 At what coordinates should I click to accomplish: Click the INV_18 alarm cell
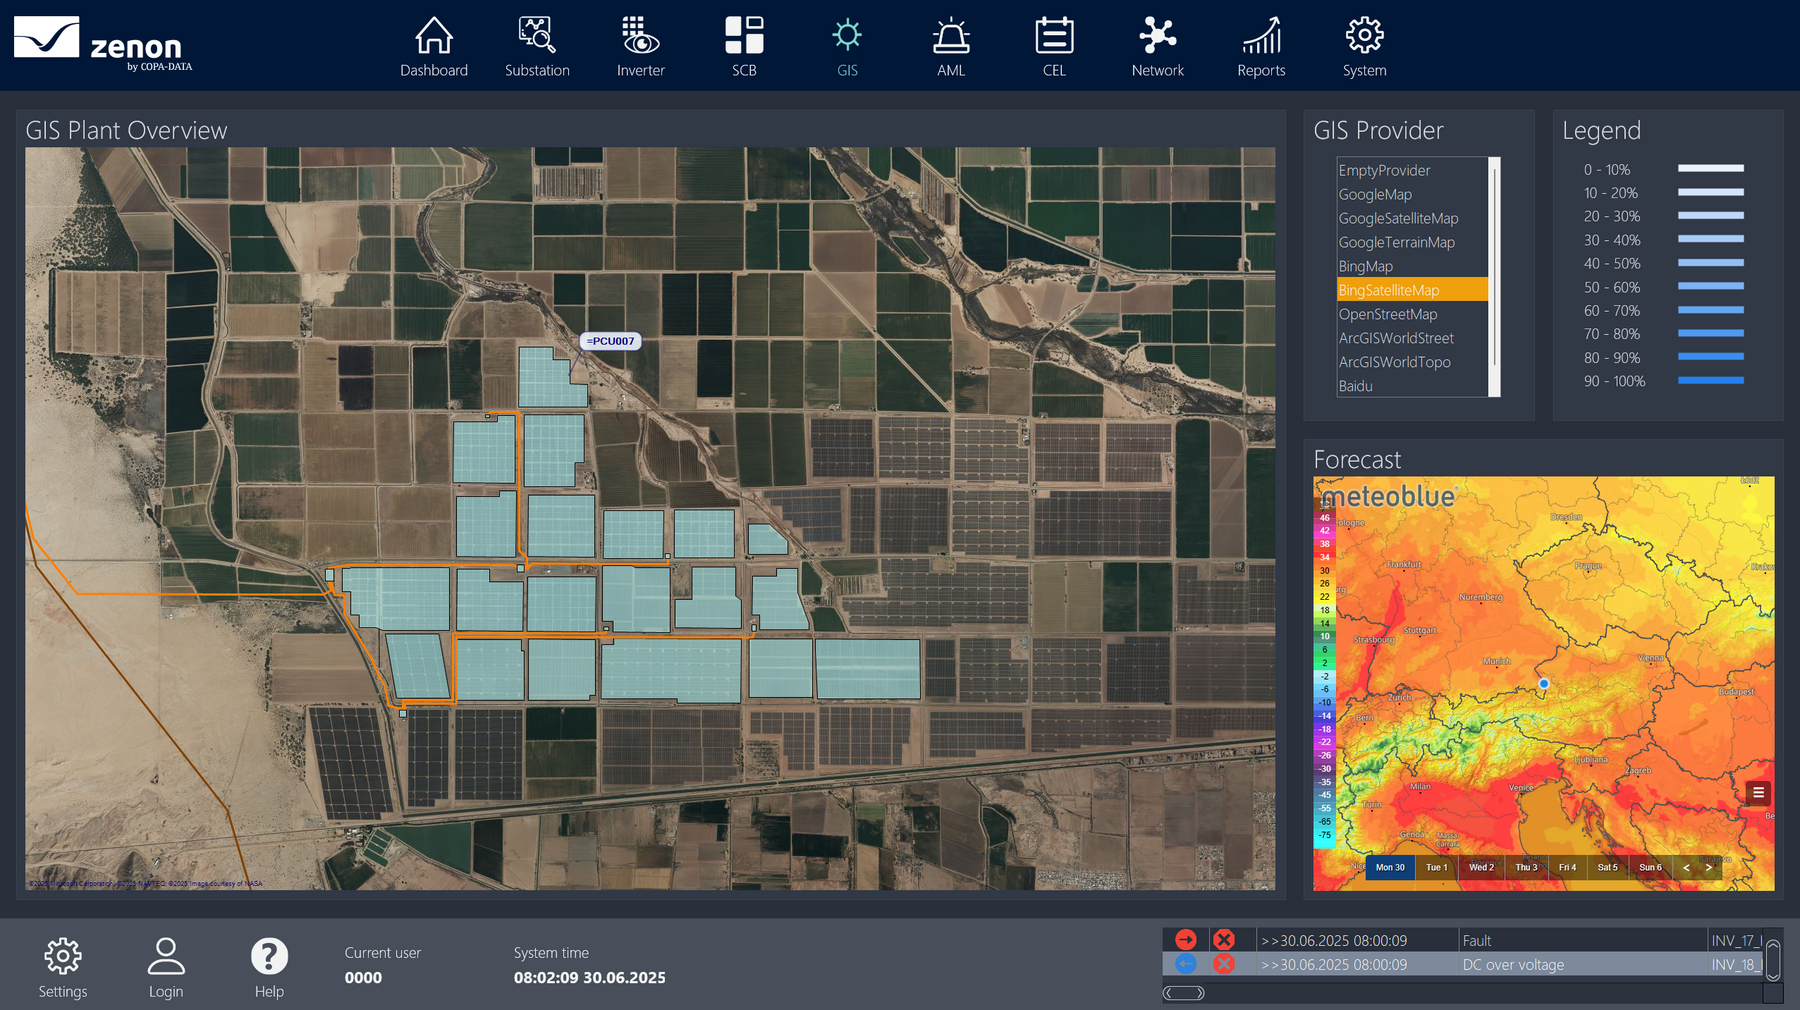(x=1735, y=964)
